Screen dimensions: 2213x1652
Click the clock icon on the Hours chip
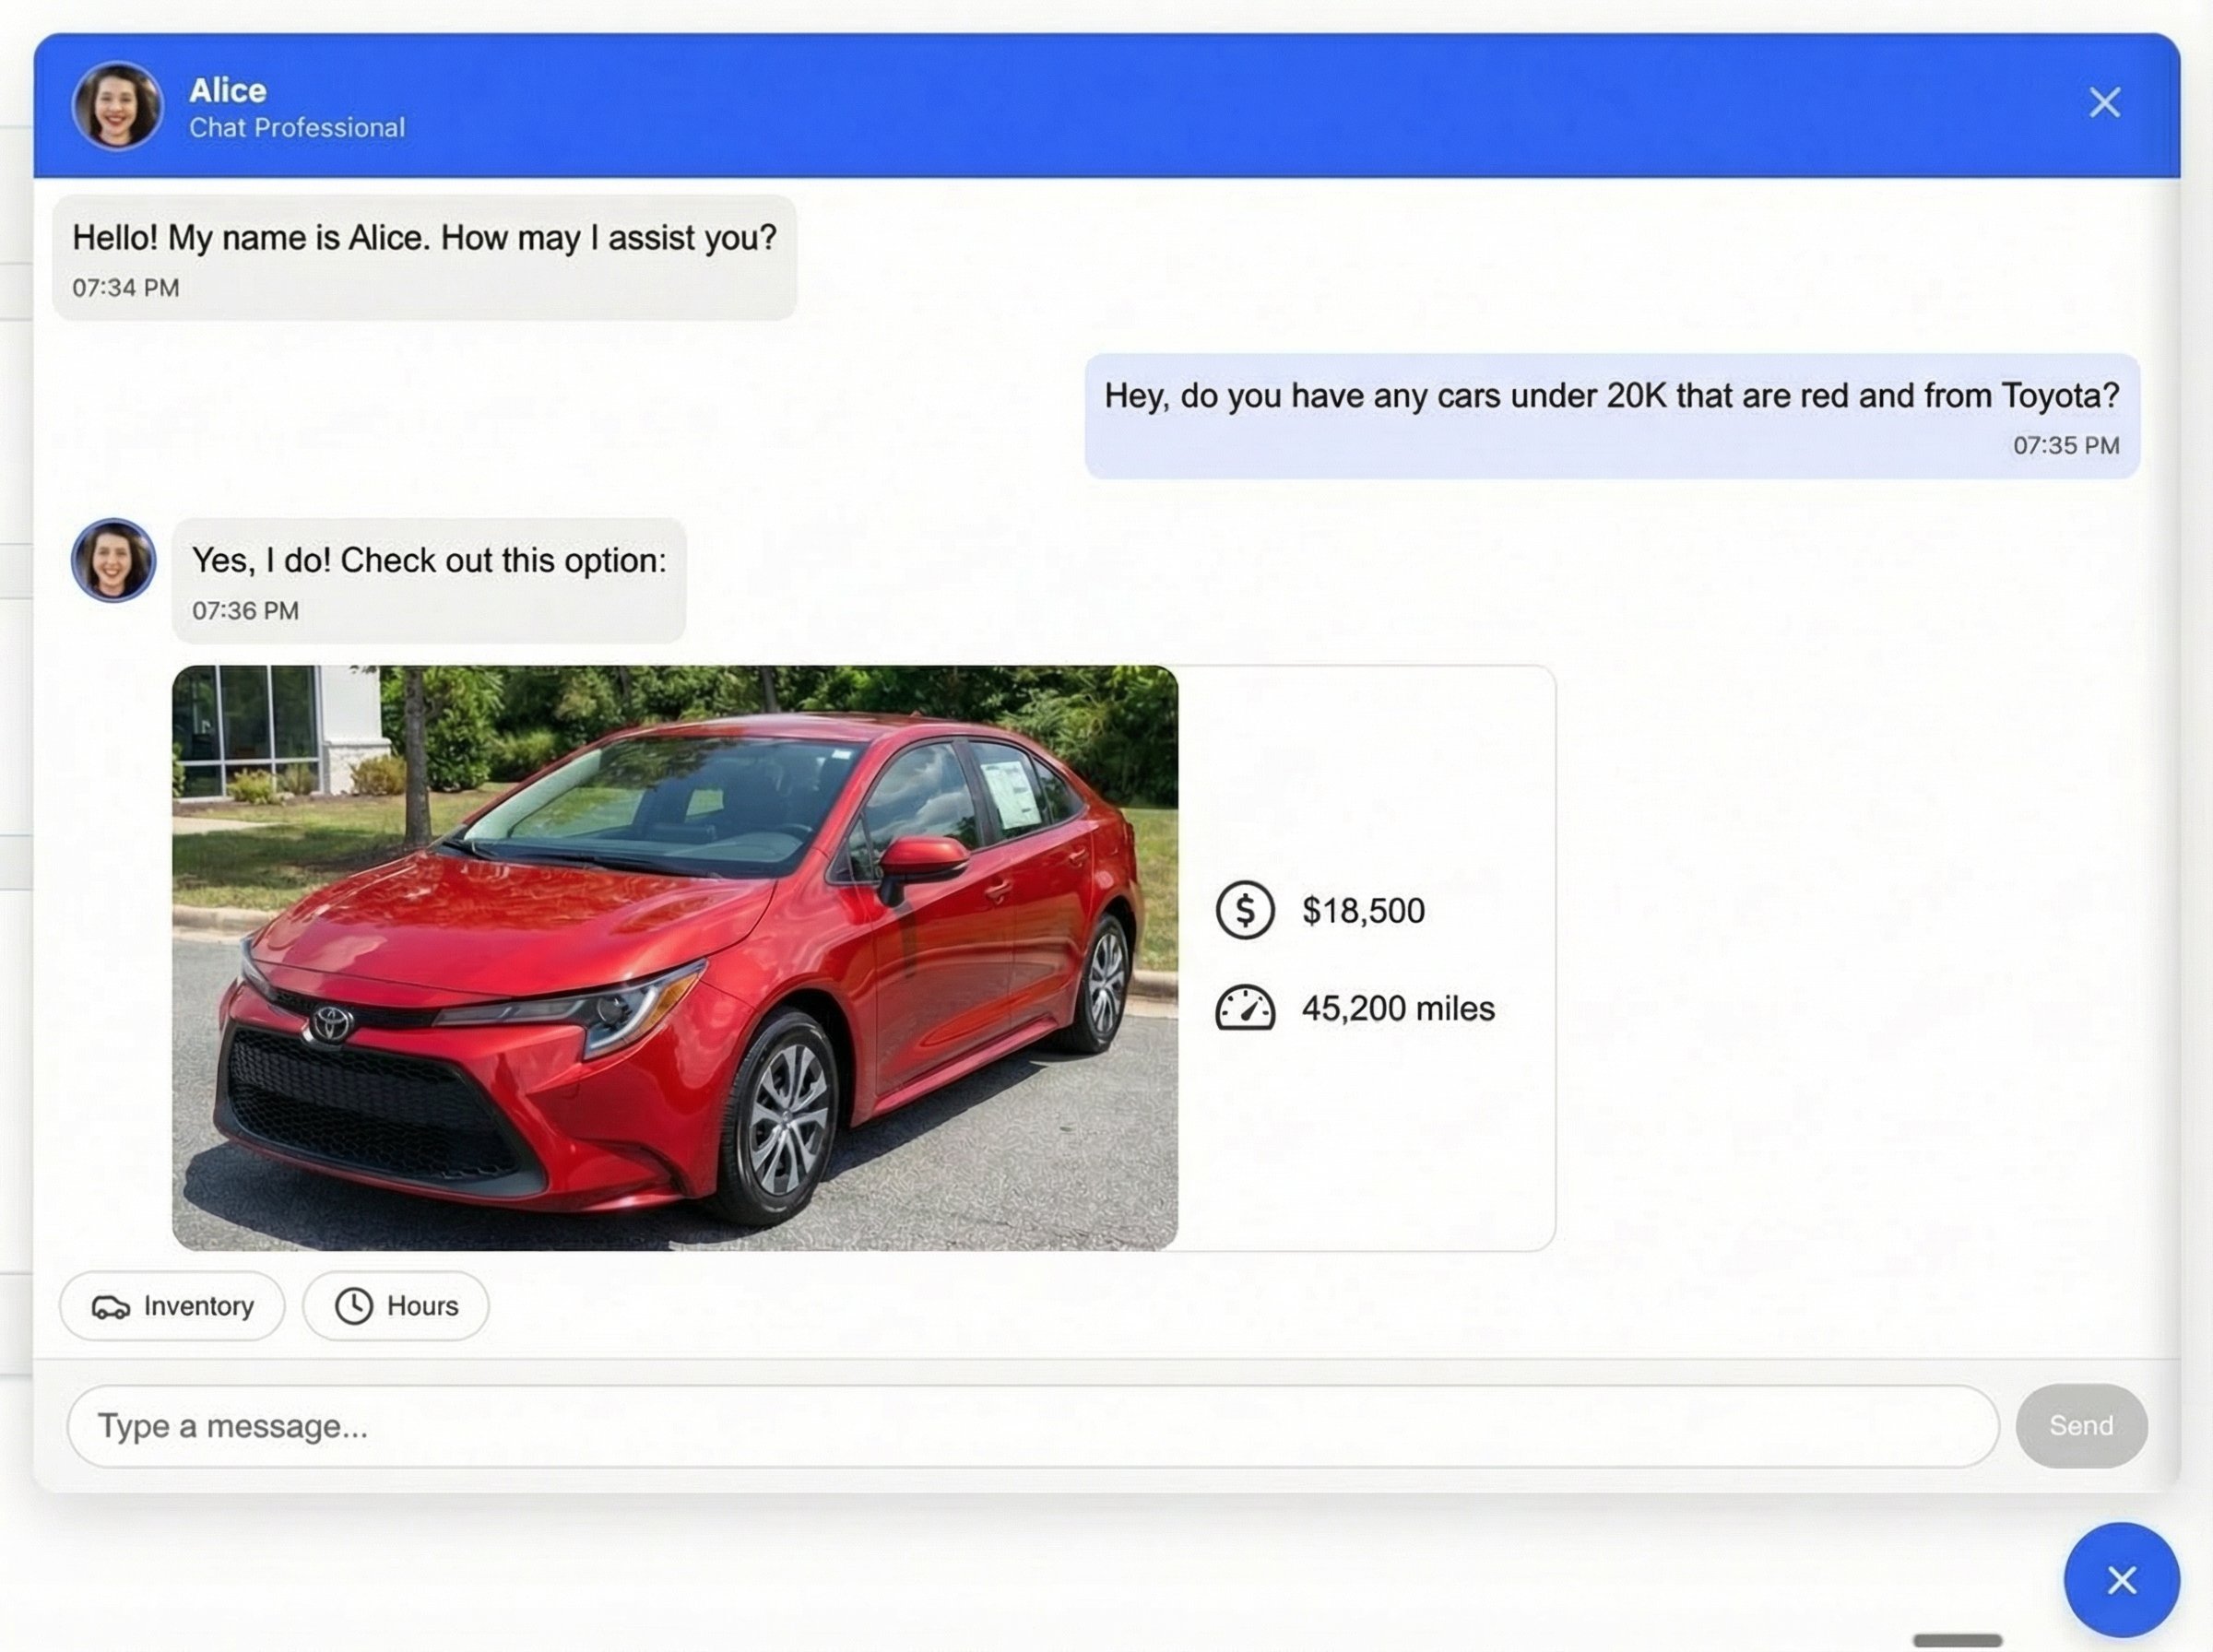(352, 1305)
